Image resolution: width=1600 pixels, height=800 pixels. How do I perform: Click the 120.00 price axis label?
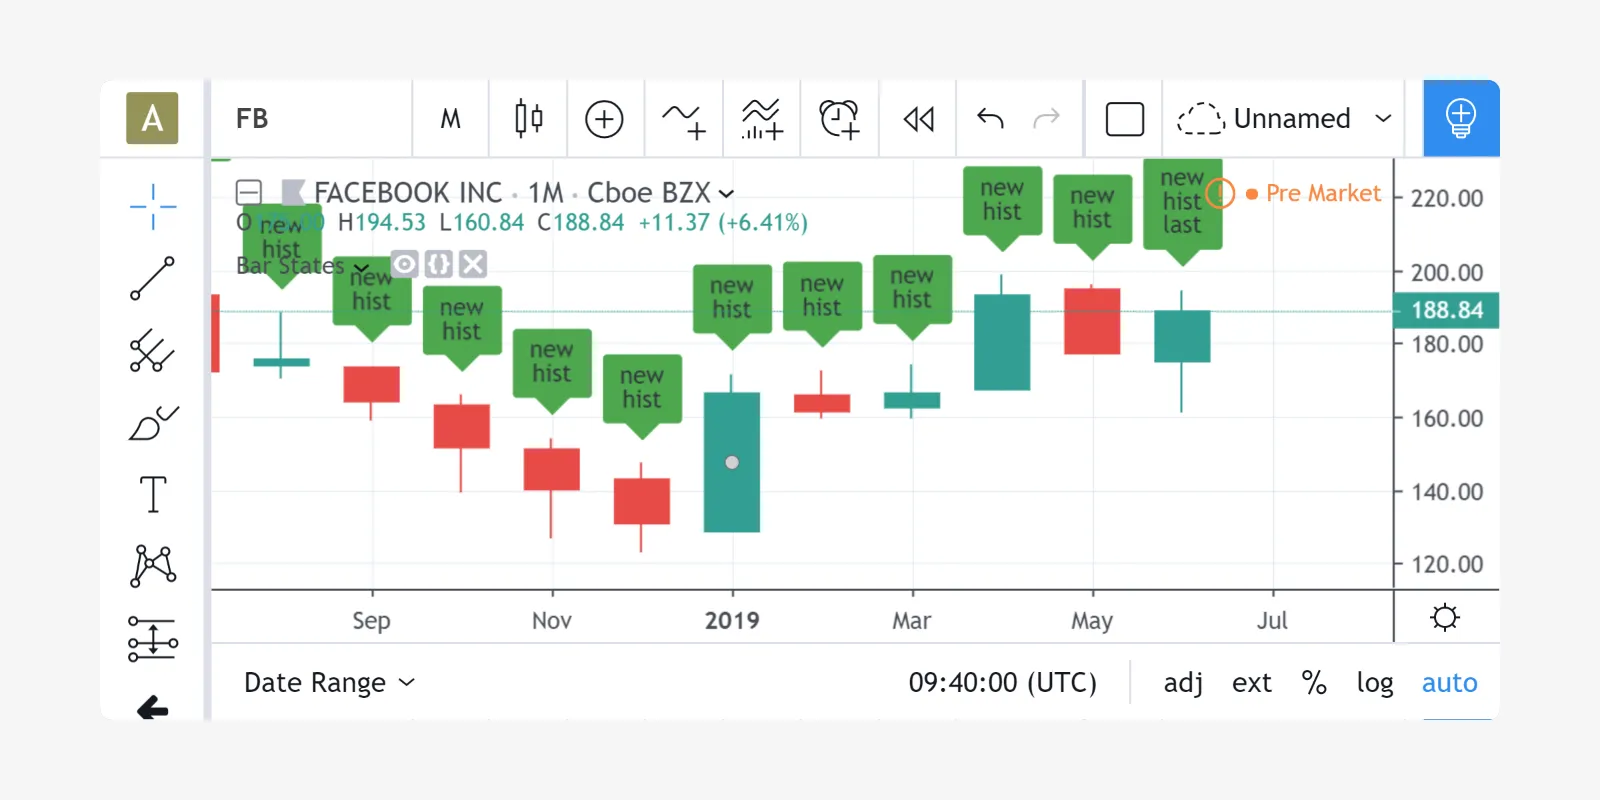click(1446, 564)
